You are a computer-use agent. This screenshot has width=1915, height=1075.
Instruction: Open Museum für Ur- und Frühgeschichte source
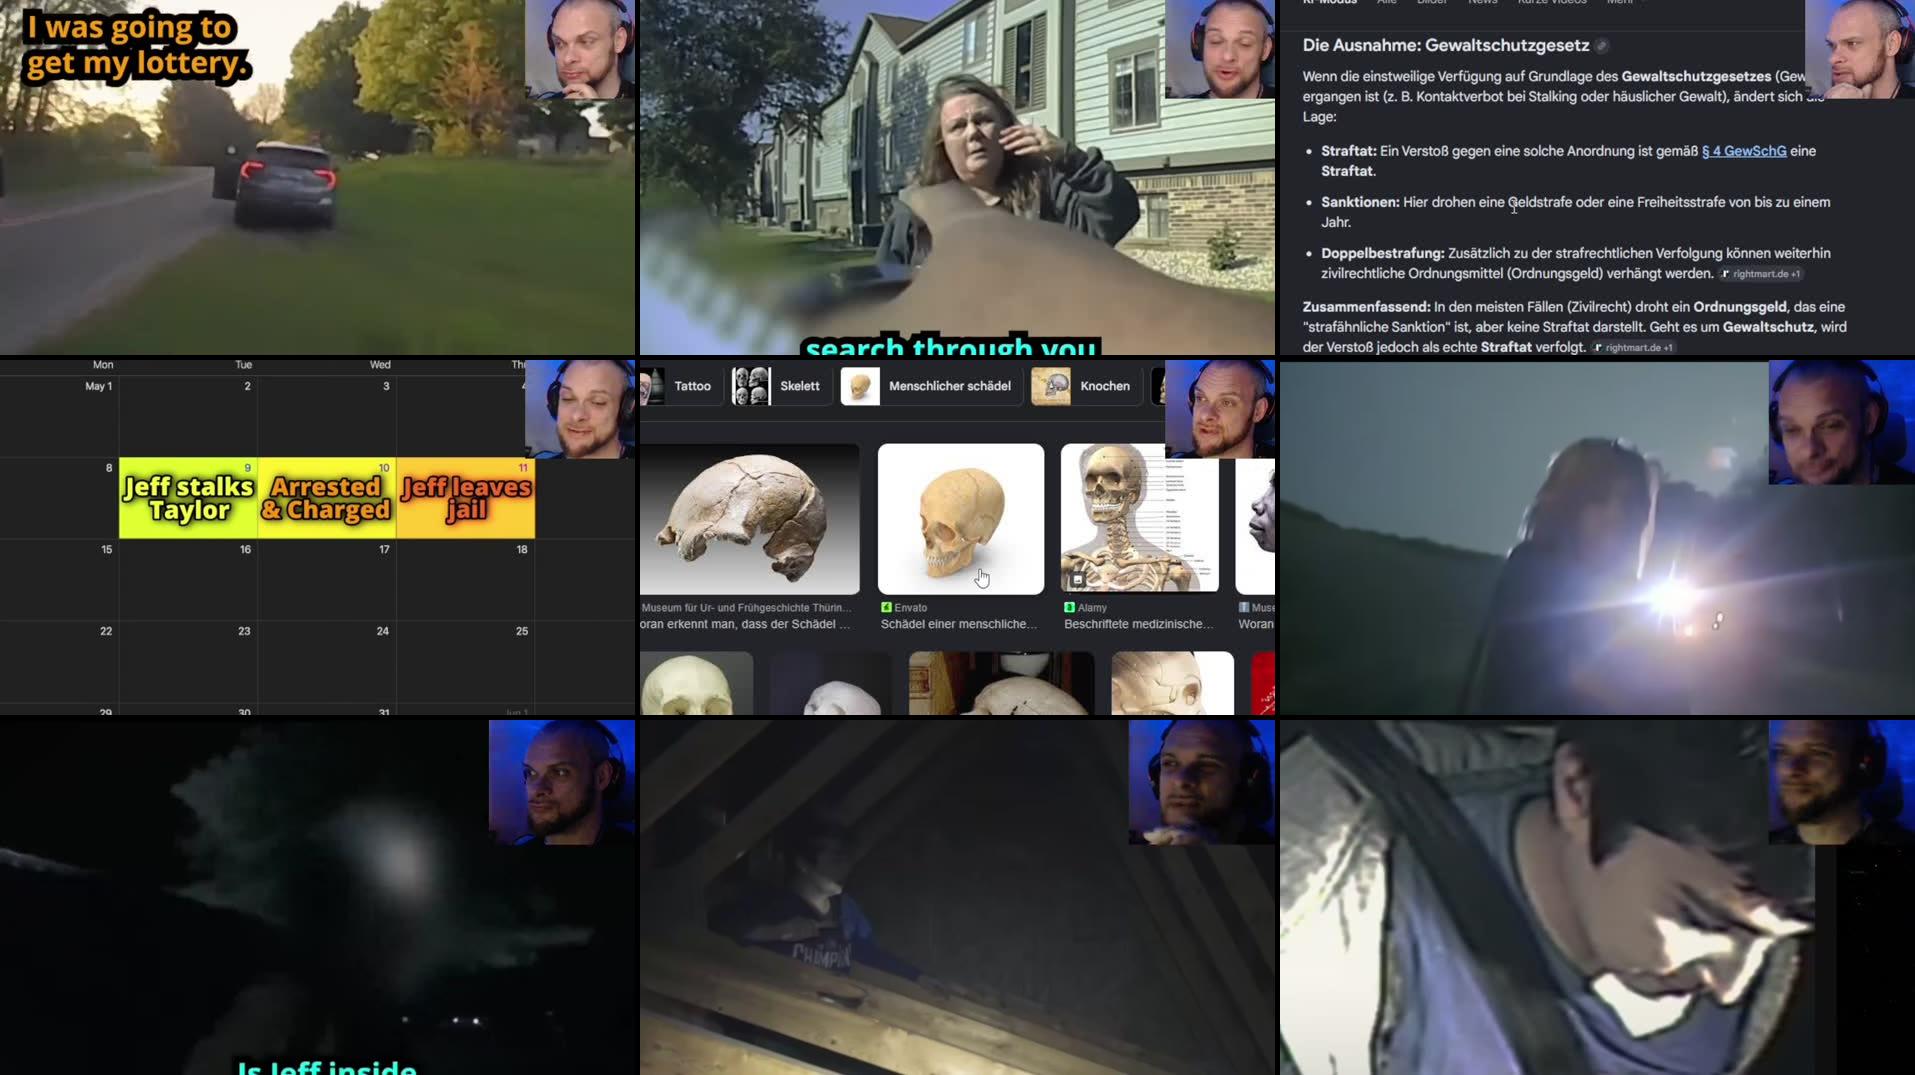(746, 607)
